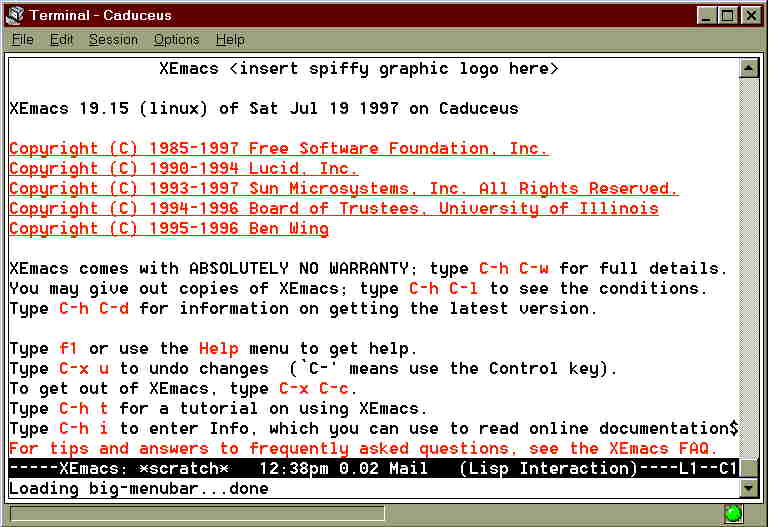The height and width of the screenshot is (527, 769).
Task: Click the Free Software Foundation copyright link
Action: [279, 149]
